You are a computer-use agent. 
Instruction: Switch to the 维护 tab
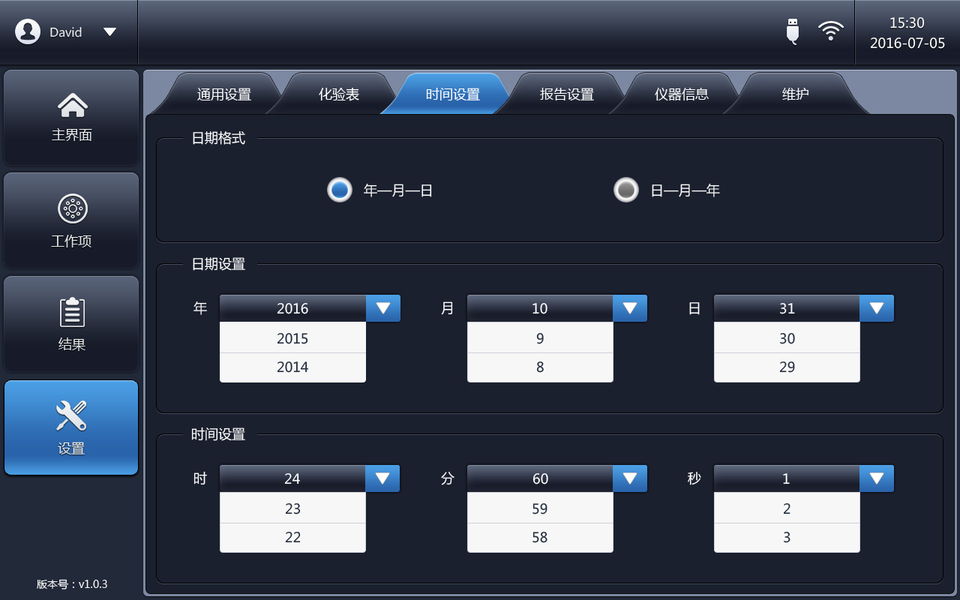point(795,94)
